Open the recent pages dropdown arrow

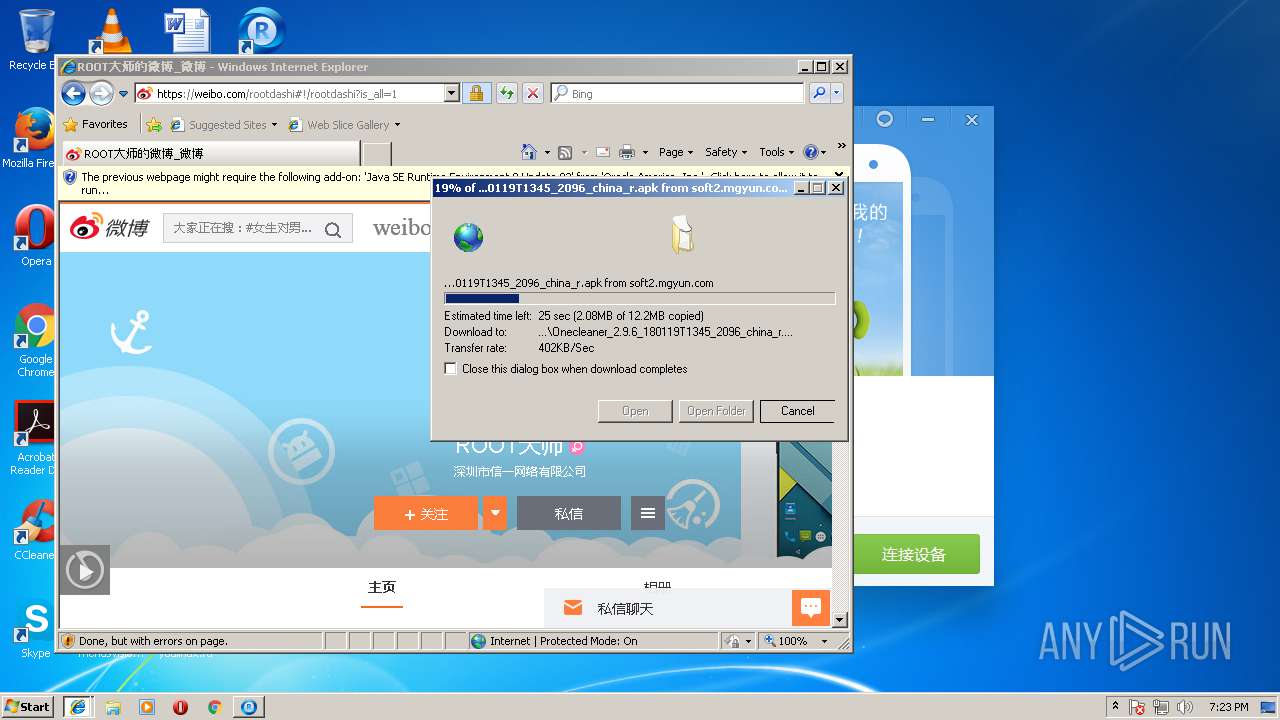(123, 94)
